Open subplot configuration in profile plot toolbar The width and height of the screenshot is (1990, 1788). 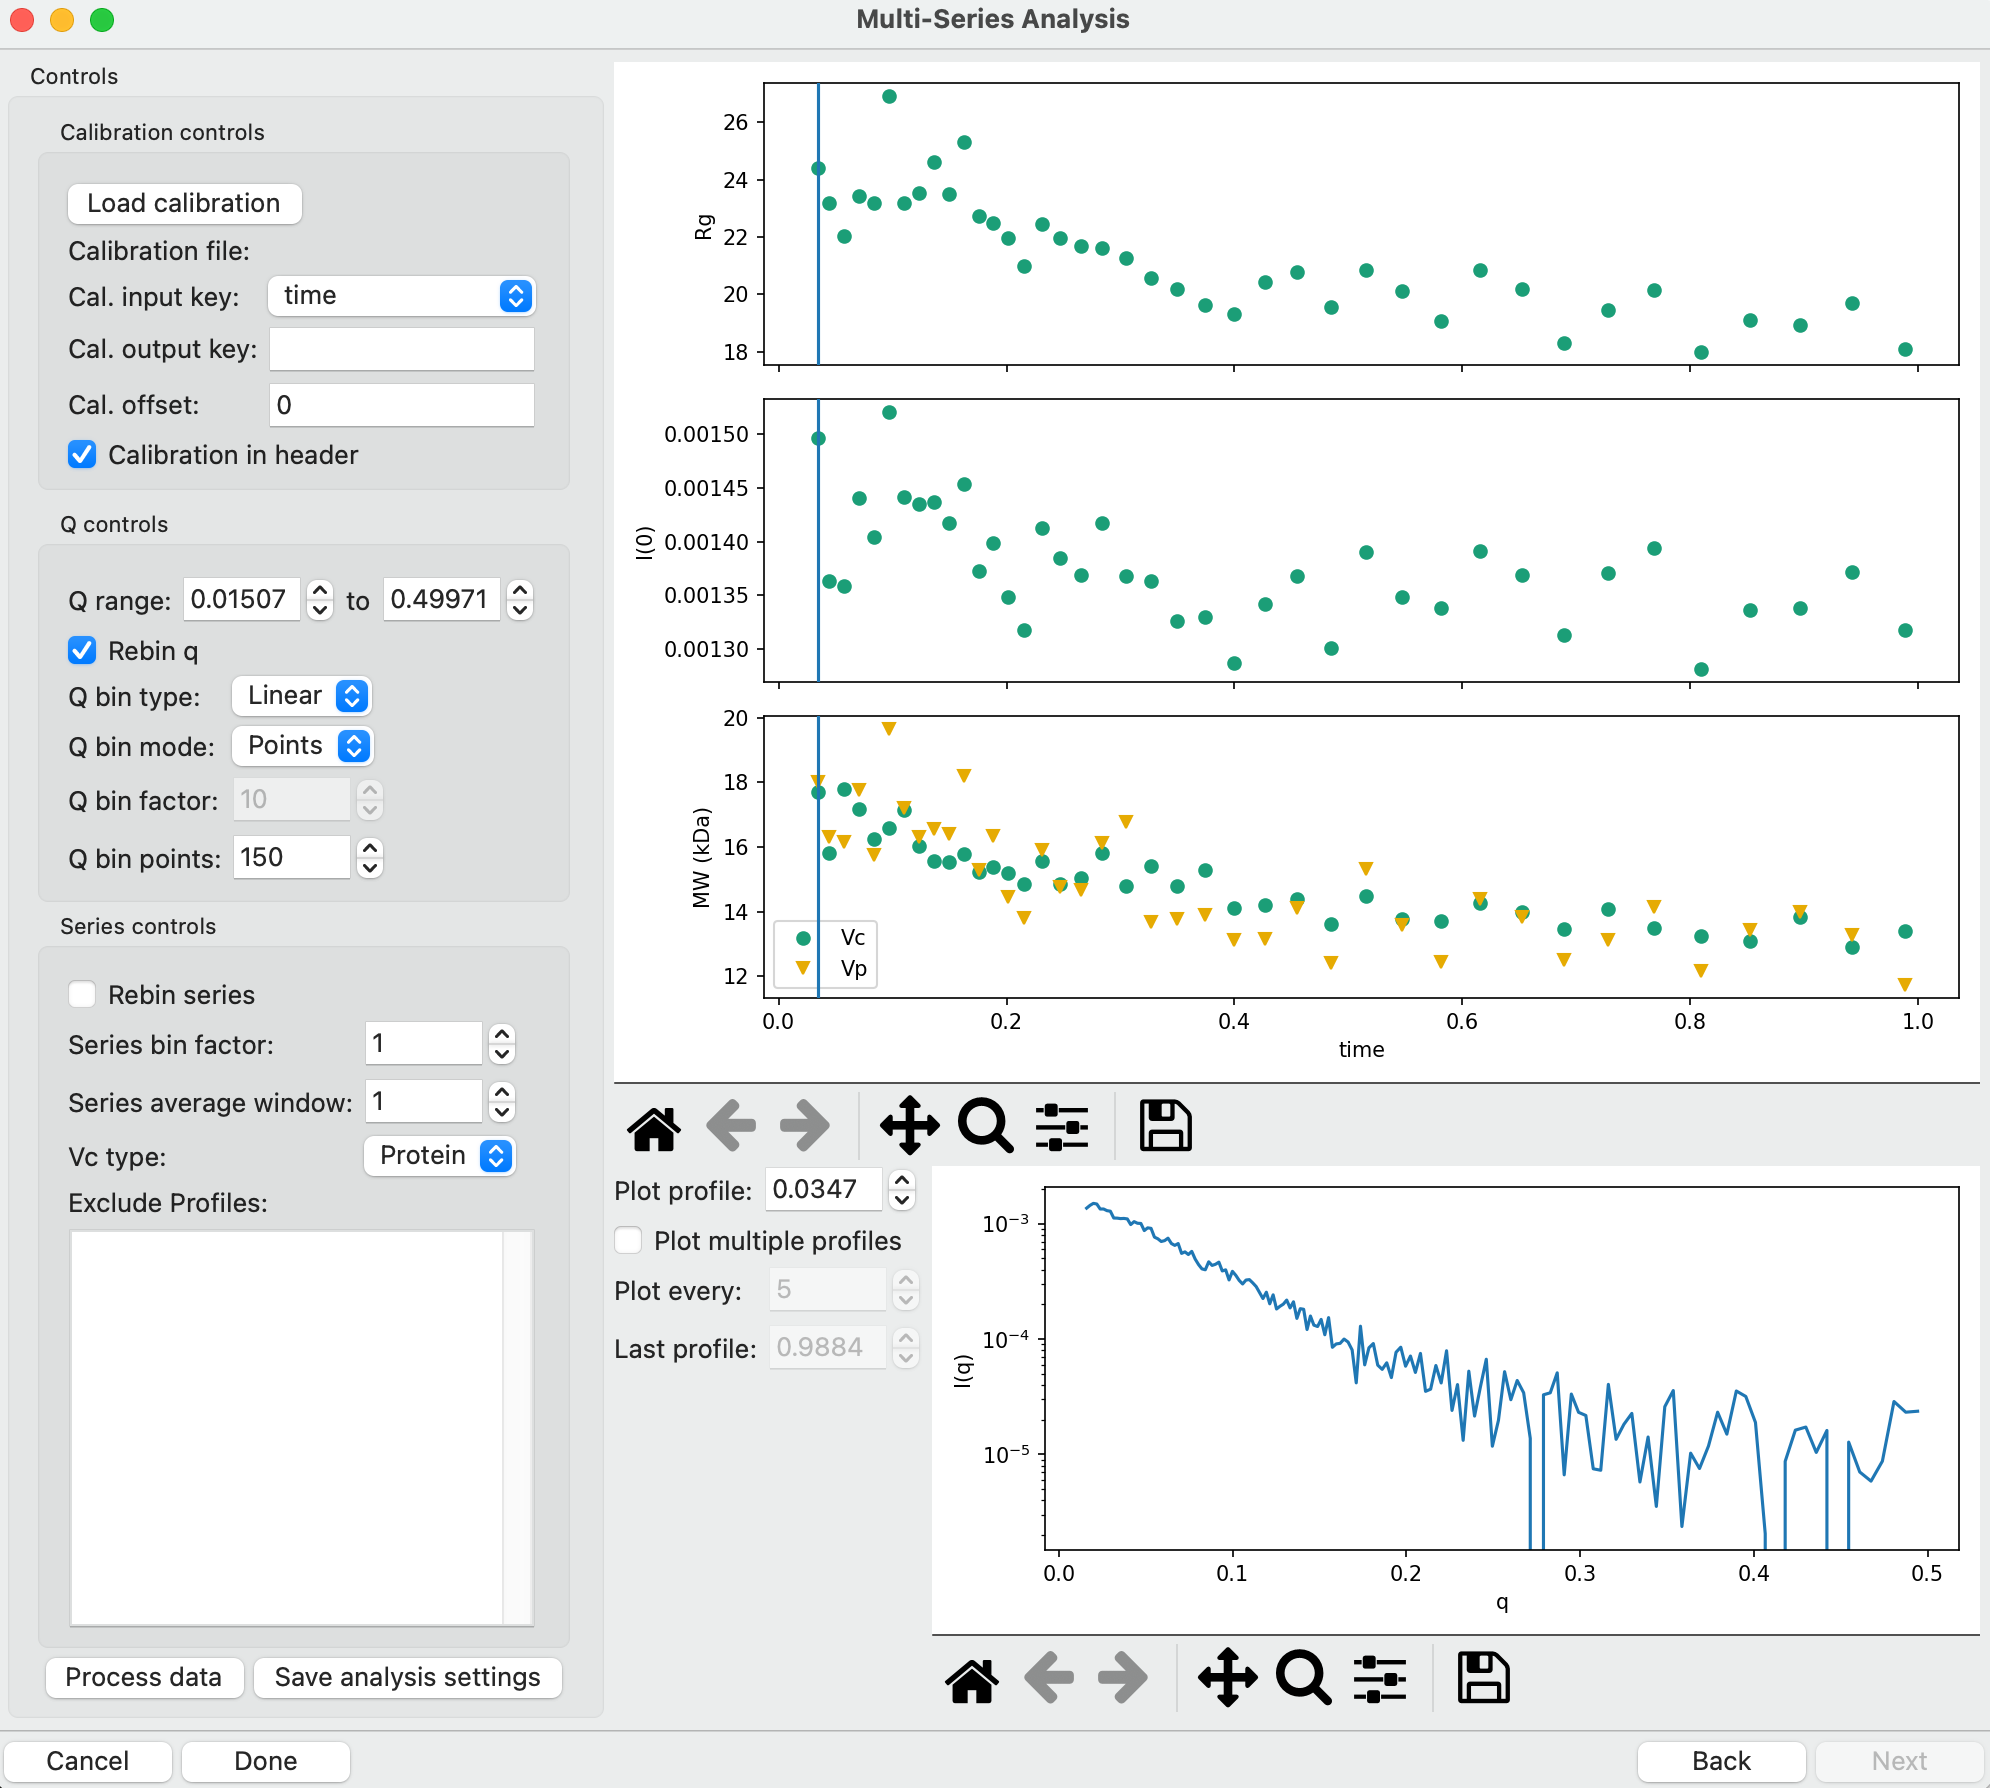[1380, 1678]
